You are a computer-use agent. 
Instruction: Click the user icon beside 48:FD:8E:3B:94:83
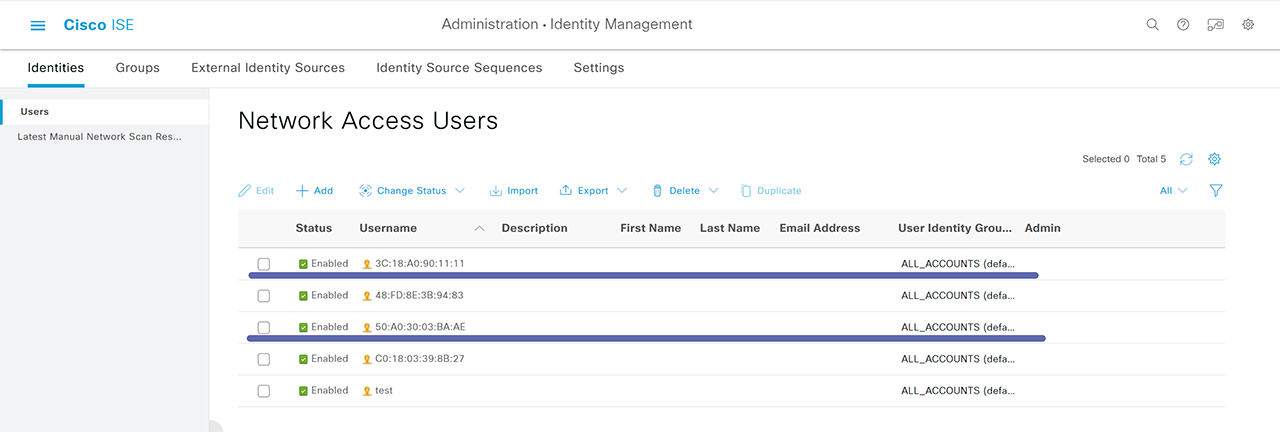pos(367,296)
